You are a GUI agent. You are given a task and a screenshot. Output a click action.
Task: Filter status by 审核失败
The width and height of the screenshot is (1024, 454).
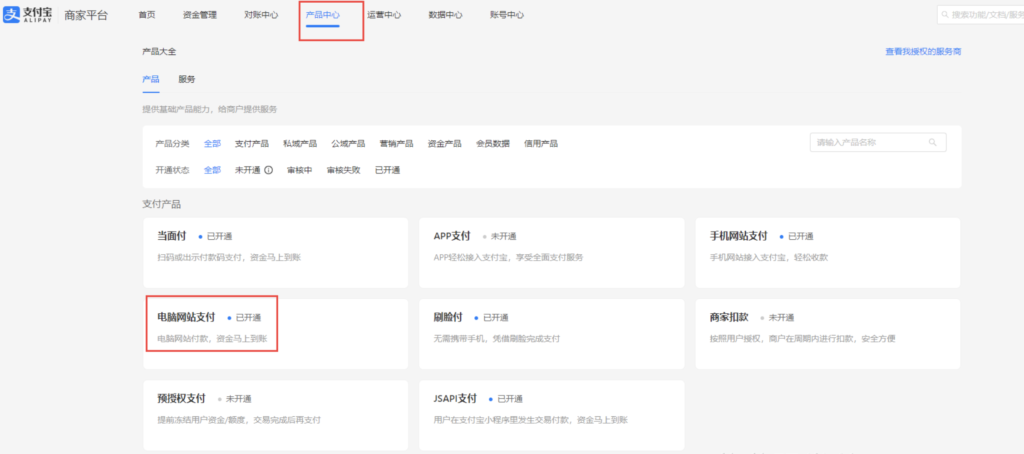pos(344,170)
